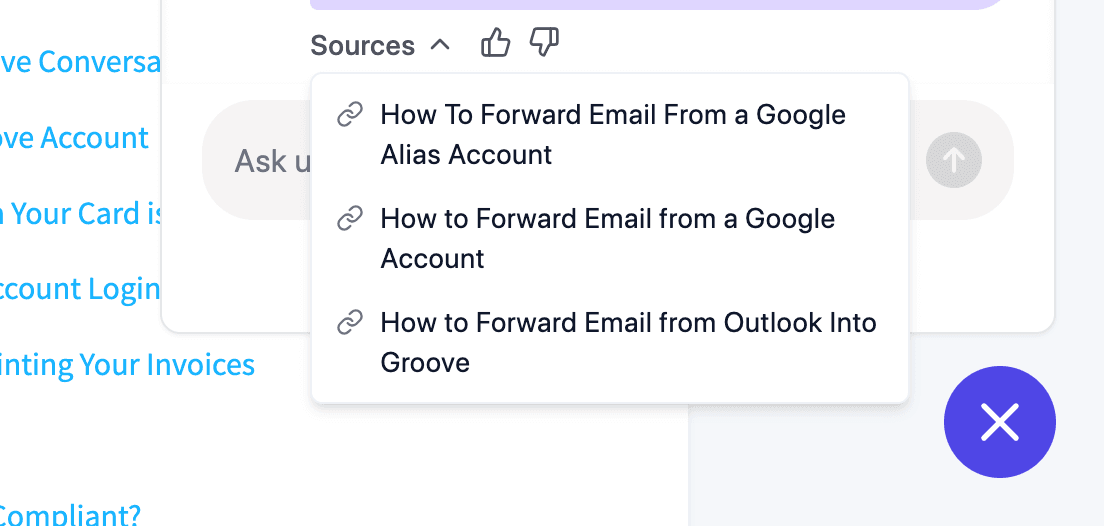This screenshot has height=526, width=1104.
Task: Click link icon beside Outlook Into Groove source
Action: pyautogui.click(x=349, y=323)
